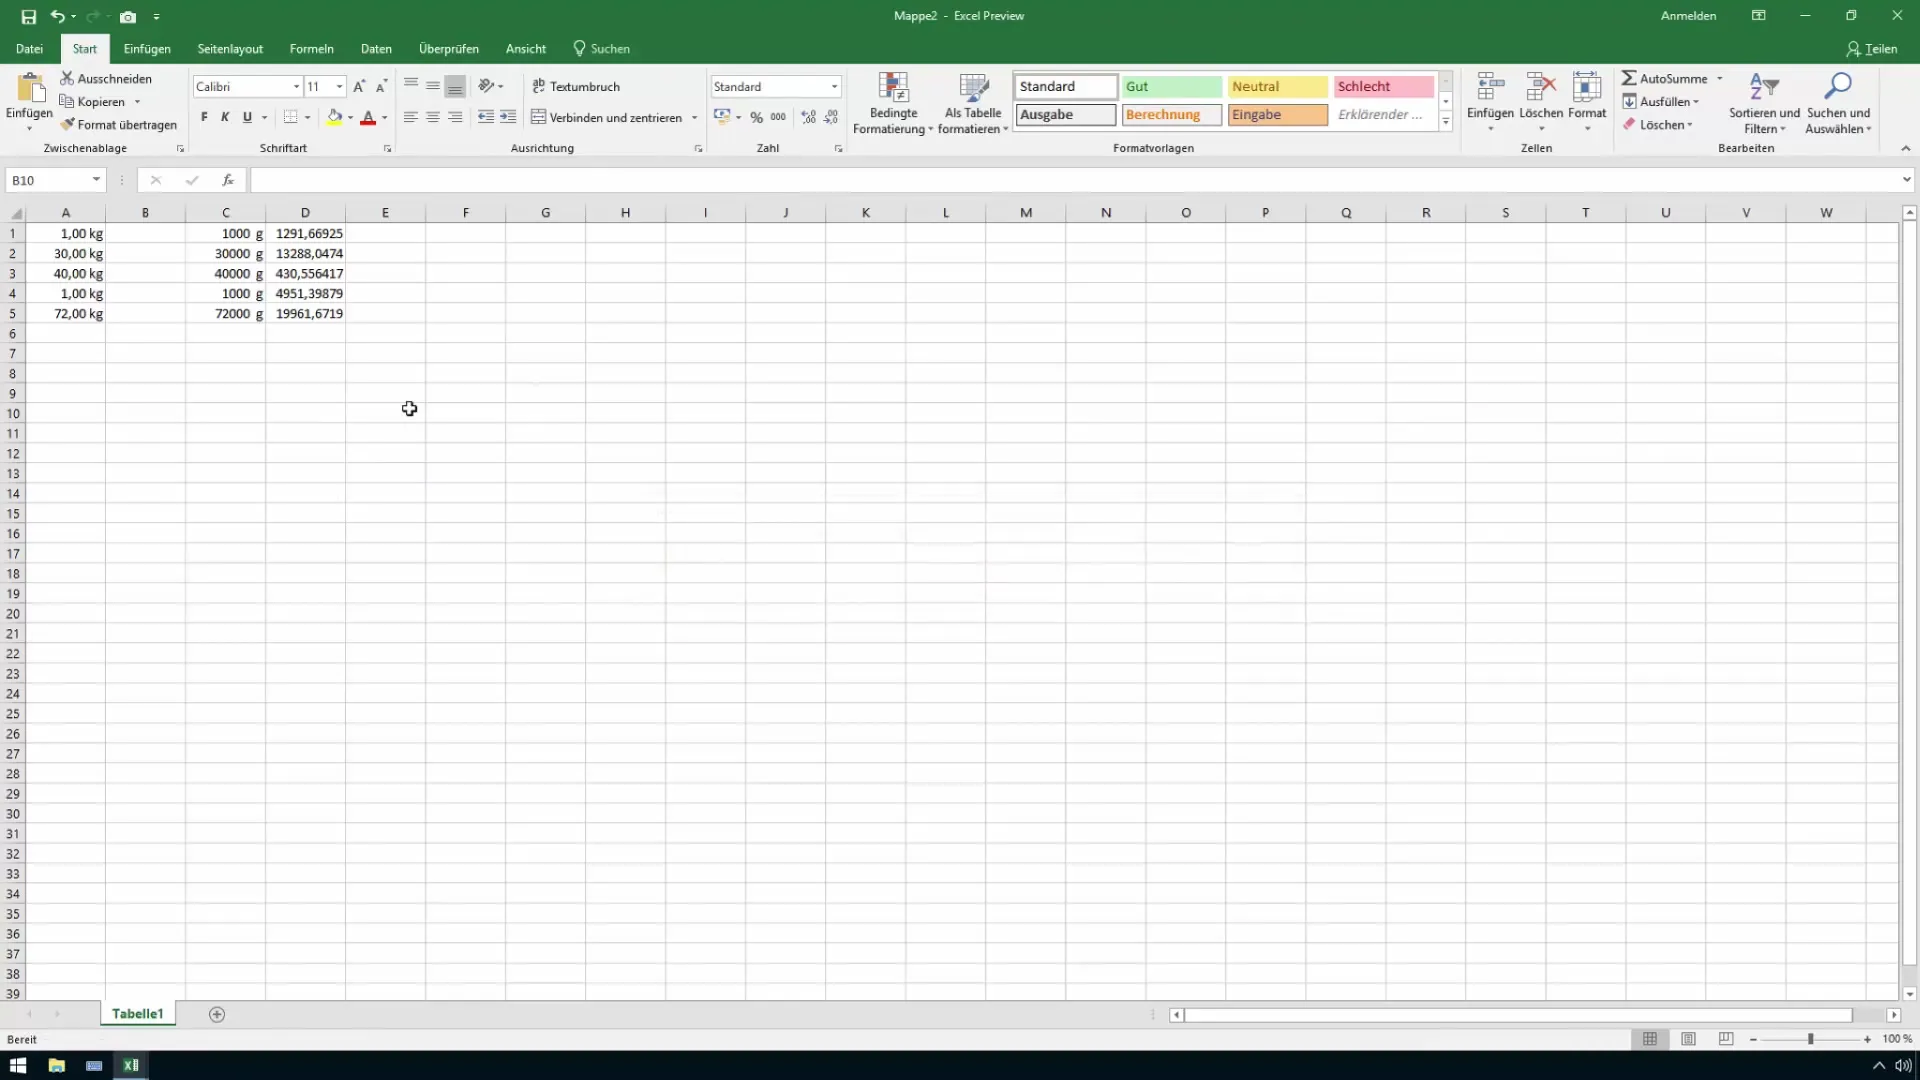This screenshot has height=1080, width=1920.
Task: Adjust the zoom slider handle
Action: click(x=1810, y=1040)
